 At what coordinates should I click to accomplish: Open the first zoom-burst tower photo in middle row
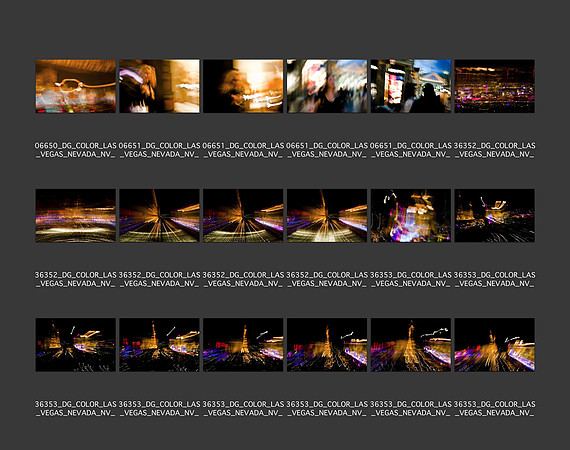tap(159, 216)
